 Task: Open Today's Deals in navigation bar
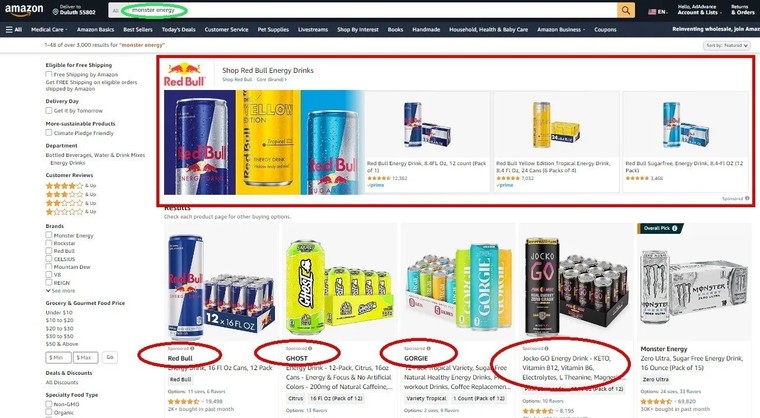pos(178,30)
